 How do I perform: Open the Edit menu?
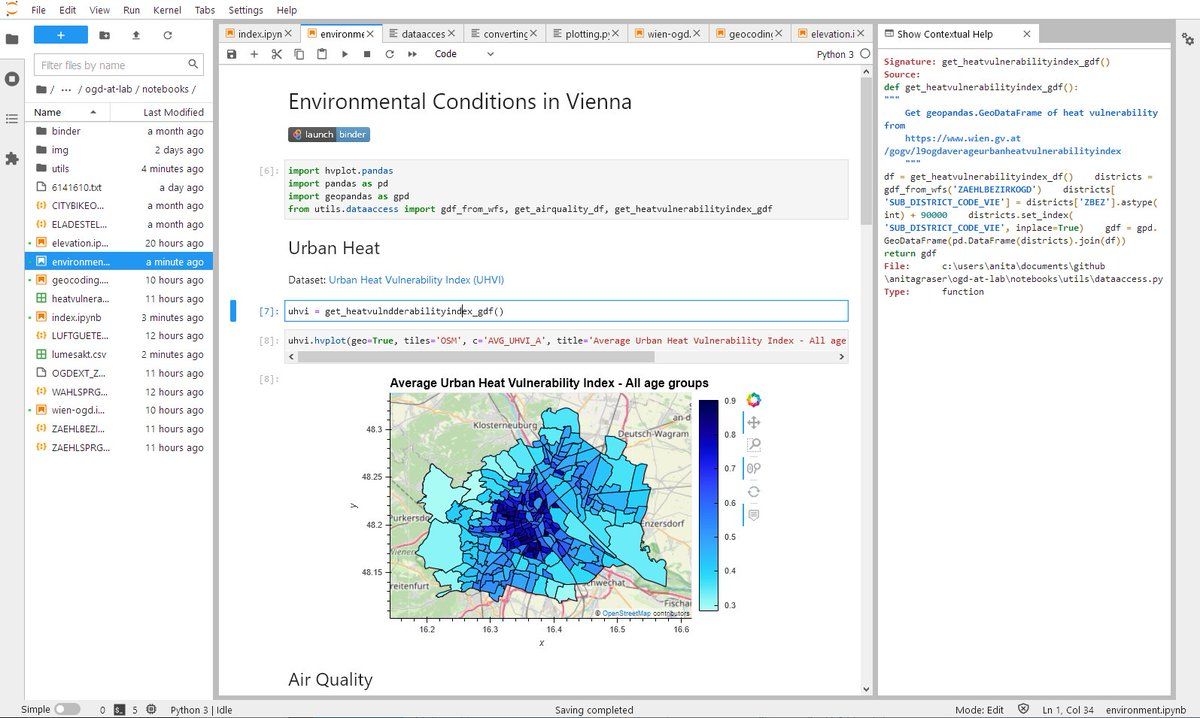click(68, 10)
